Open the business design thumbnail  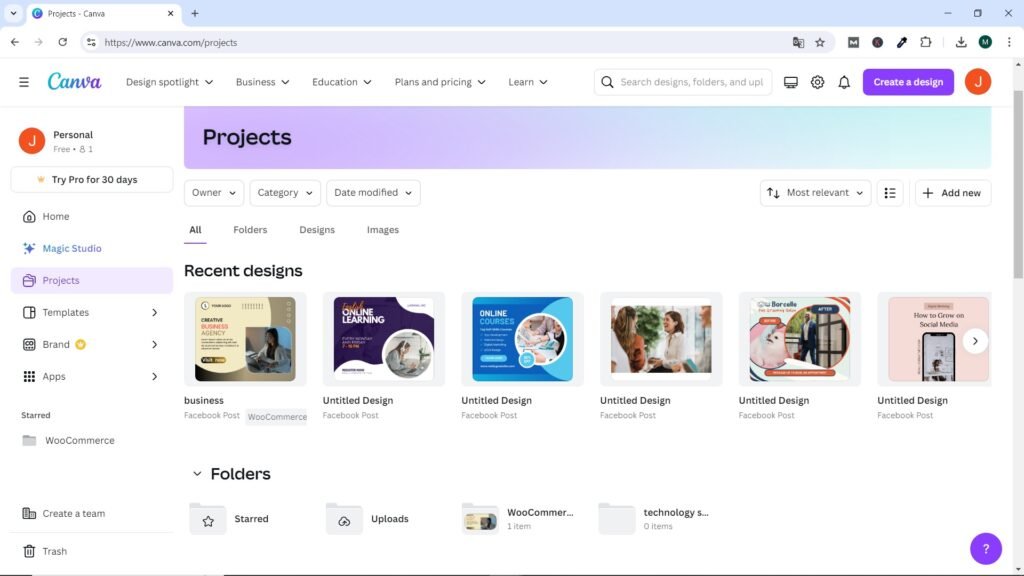pos(245,339)
